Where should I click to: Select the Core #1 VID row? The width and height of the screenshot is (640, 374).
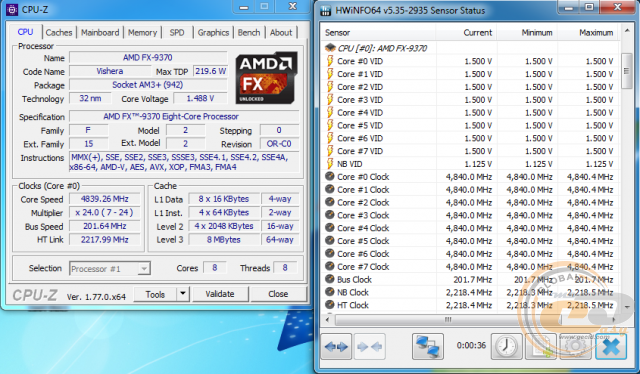tap(471, 74)
